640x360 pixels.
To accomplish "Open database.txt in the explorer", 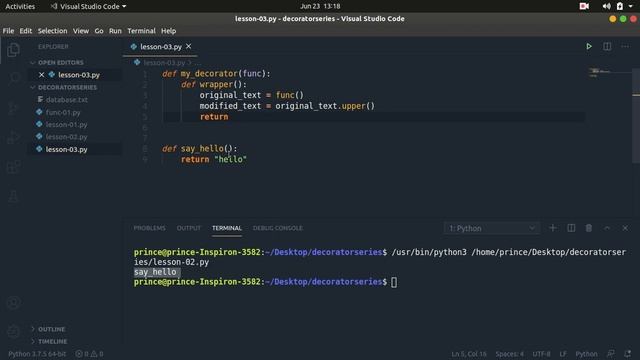I will pyautogui.click(x=67, y=100).
